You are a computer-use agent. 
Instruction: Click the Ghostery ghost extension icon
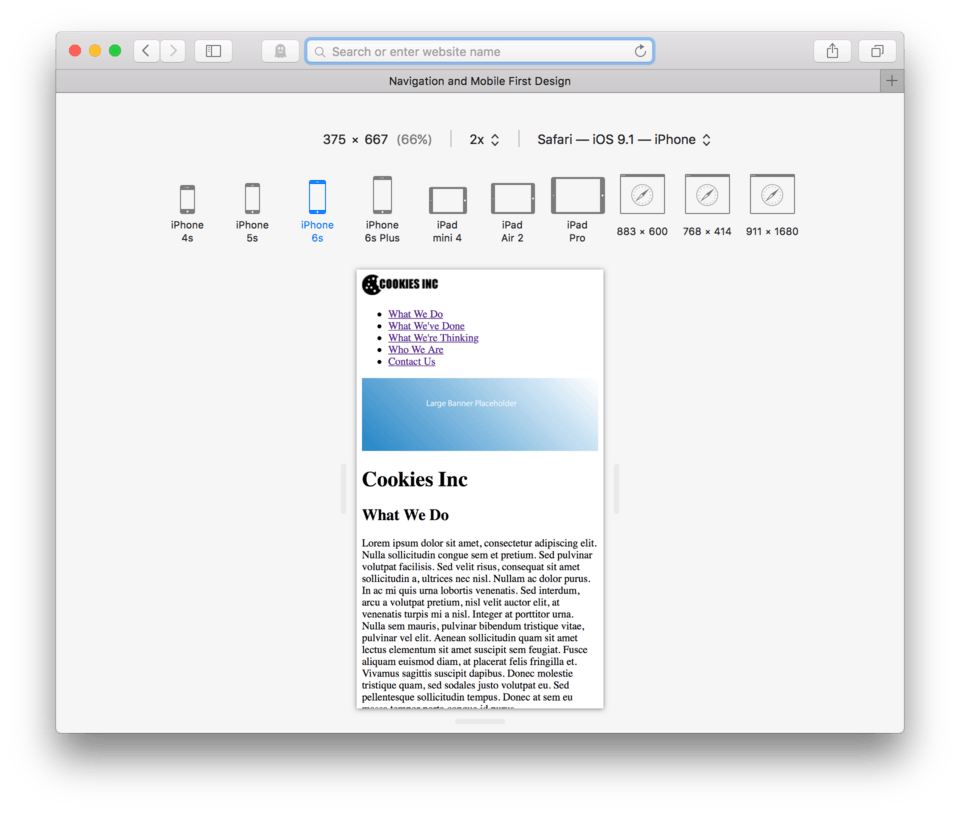pos(280,51)
